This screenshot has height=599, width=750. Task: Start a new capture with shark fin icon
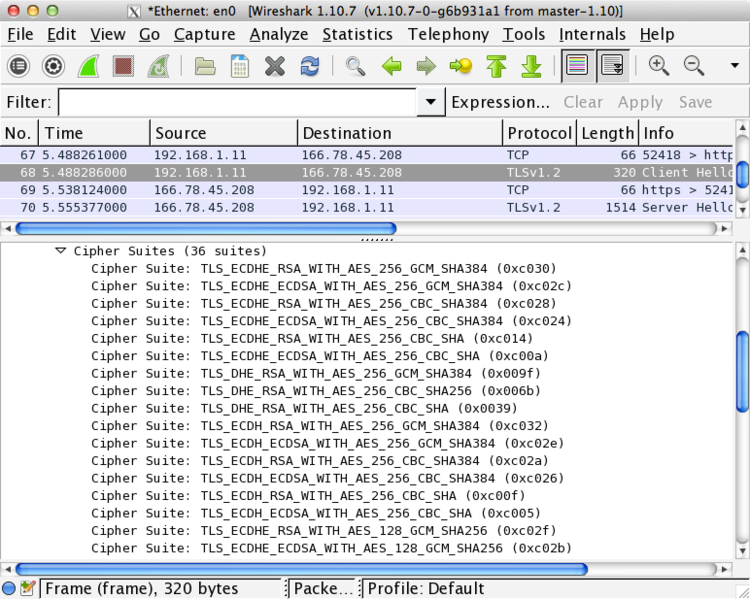point(89,67)
